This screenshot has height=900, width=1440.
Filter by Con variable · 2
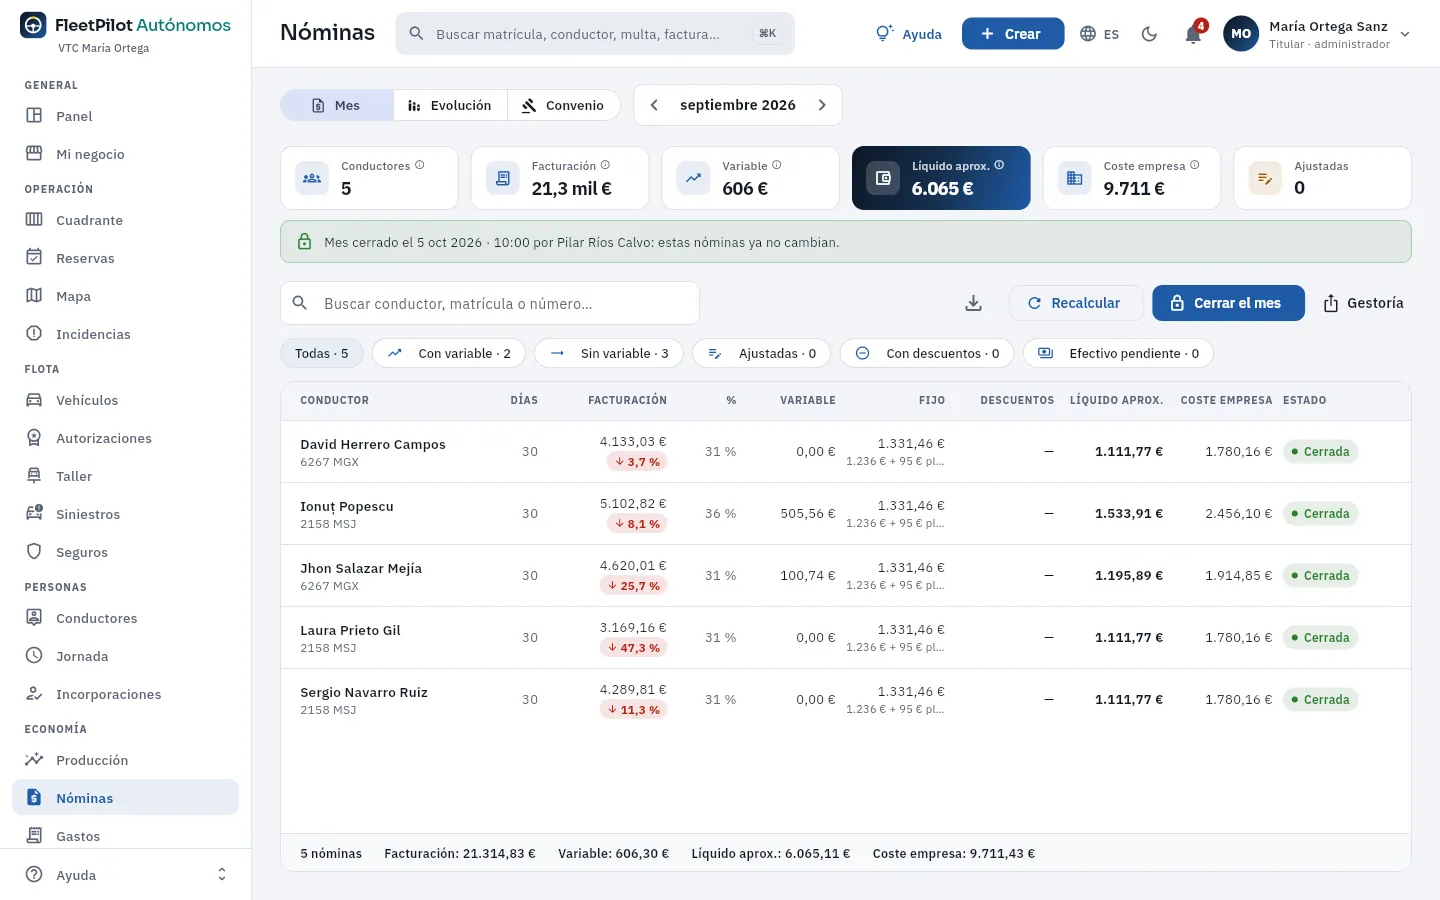[x=449, y=353]
